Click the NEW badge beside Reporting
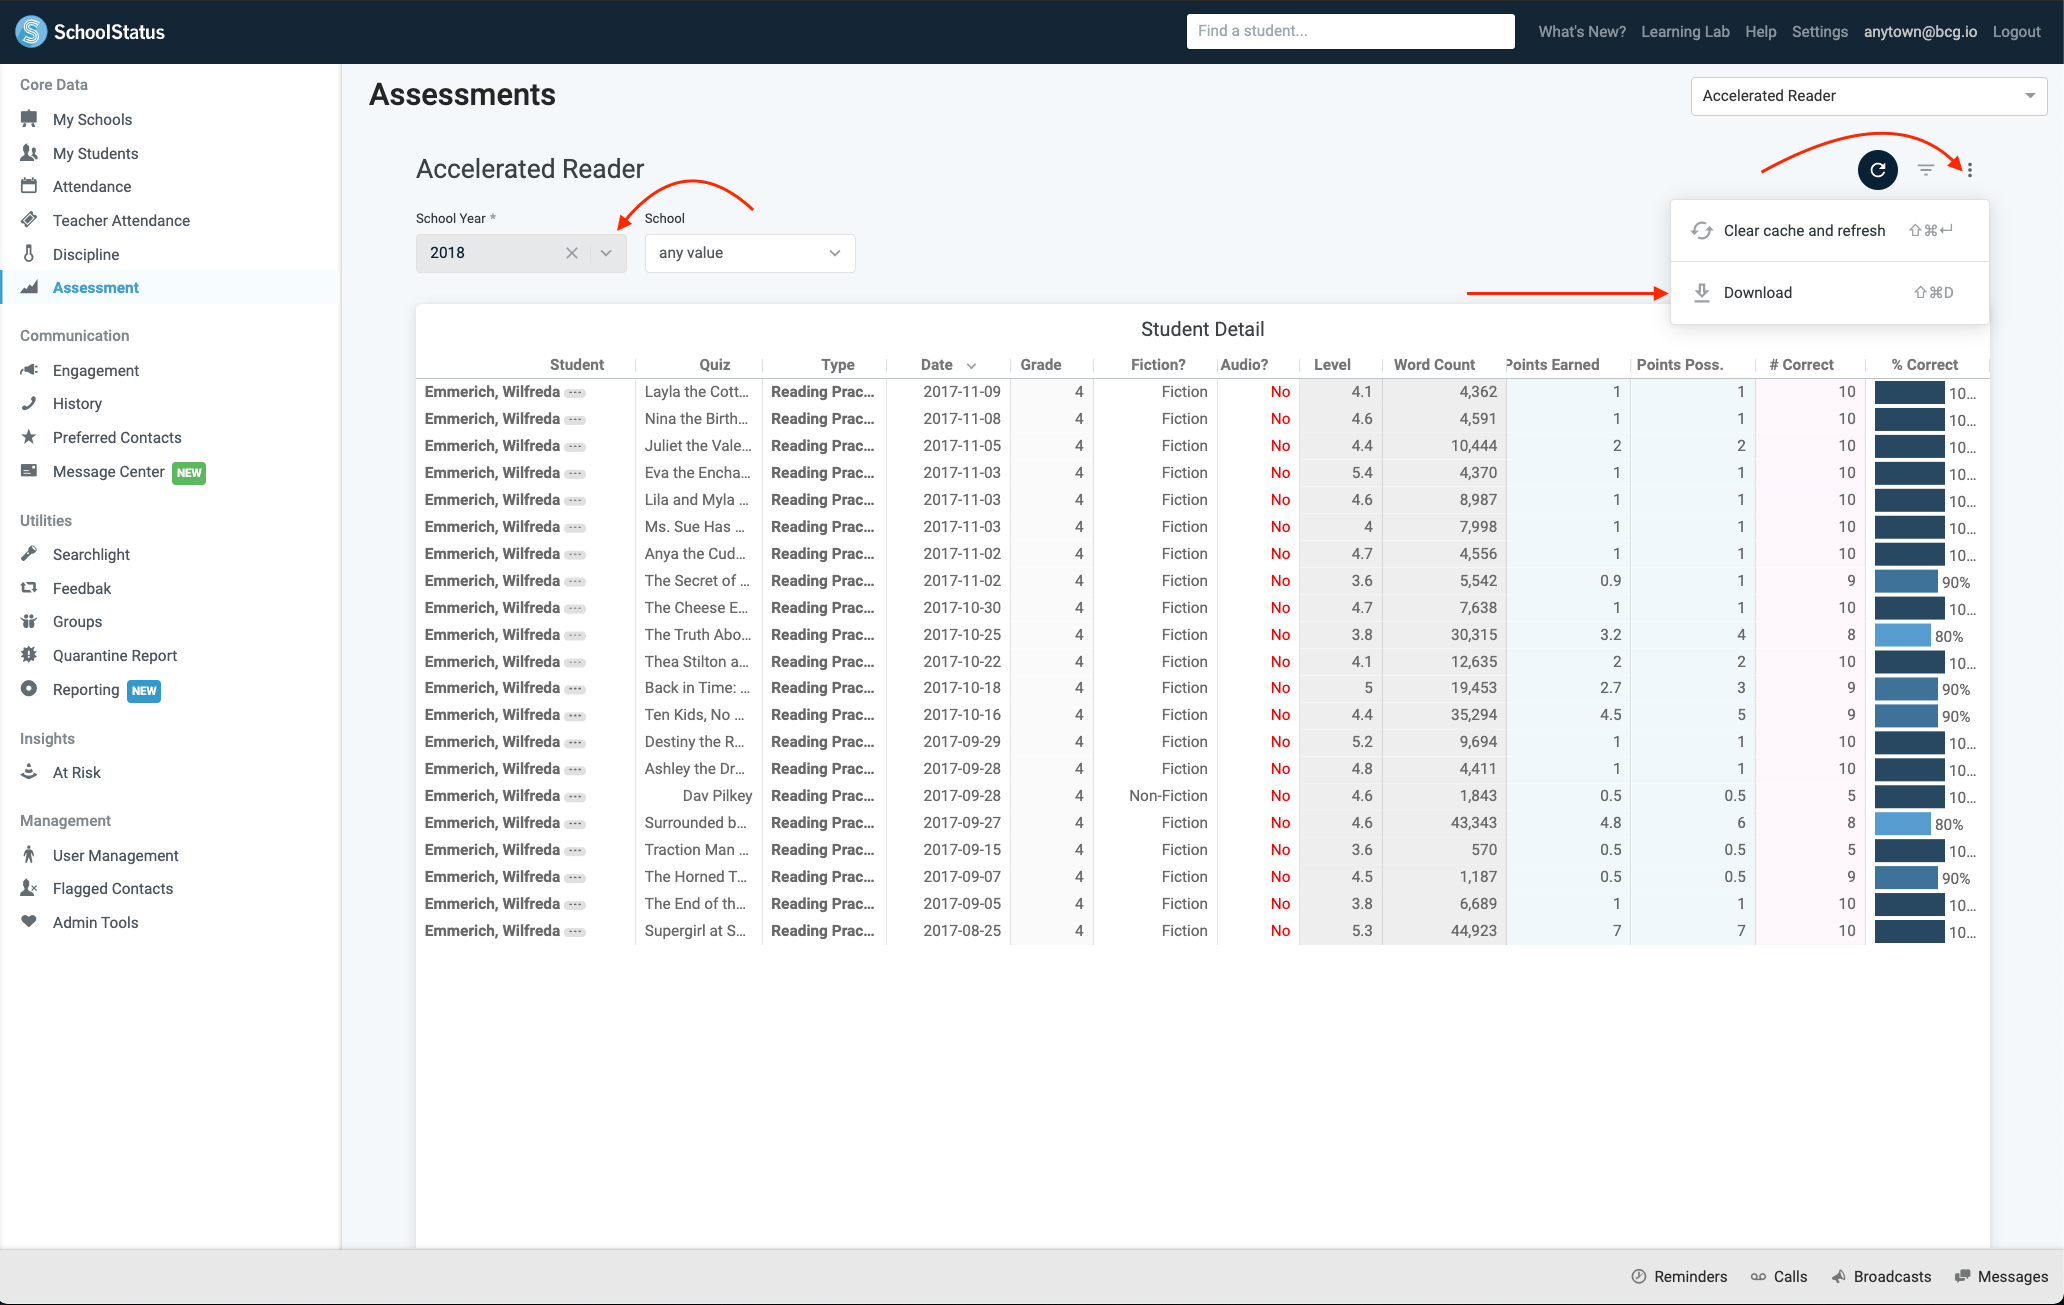The image size is (2064, 1305). coord(144,691)
